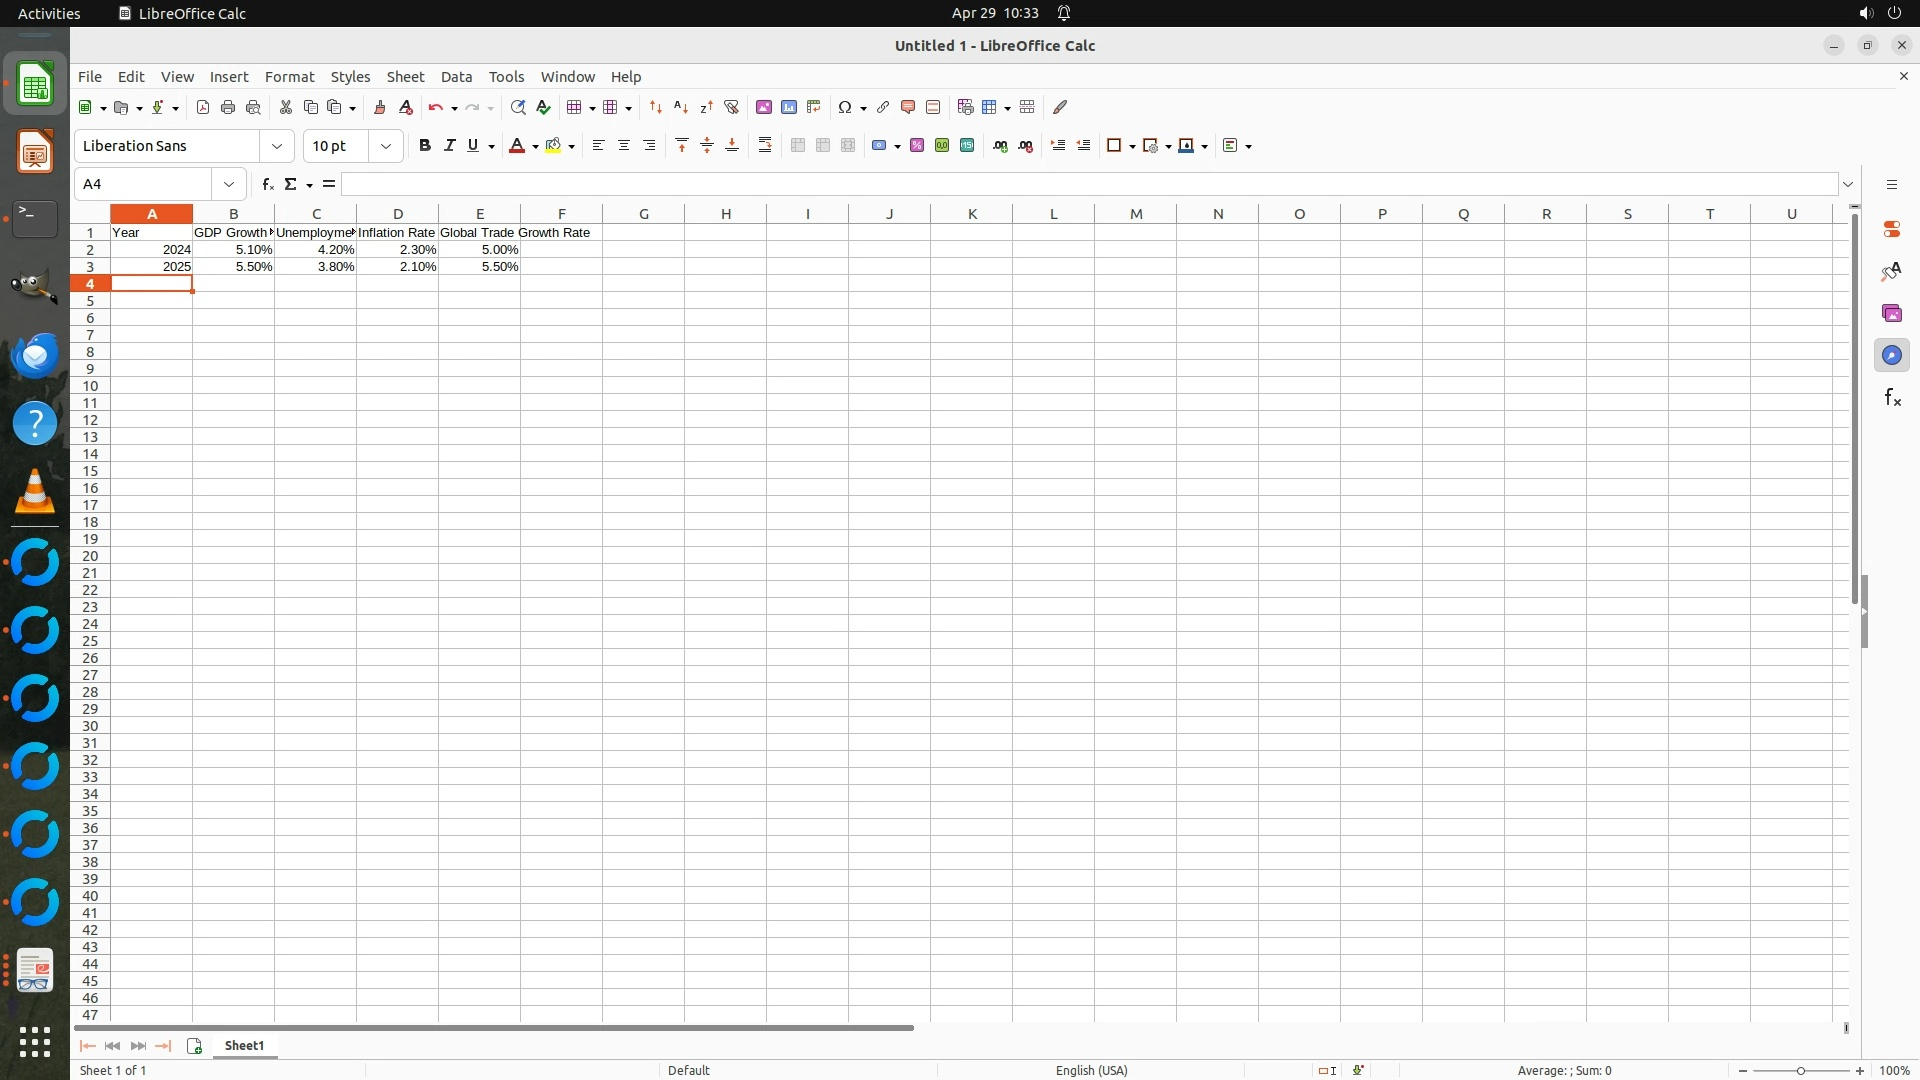
Task: Toggle italic formatting
Action: 449,146
